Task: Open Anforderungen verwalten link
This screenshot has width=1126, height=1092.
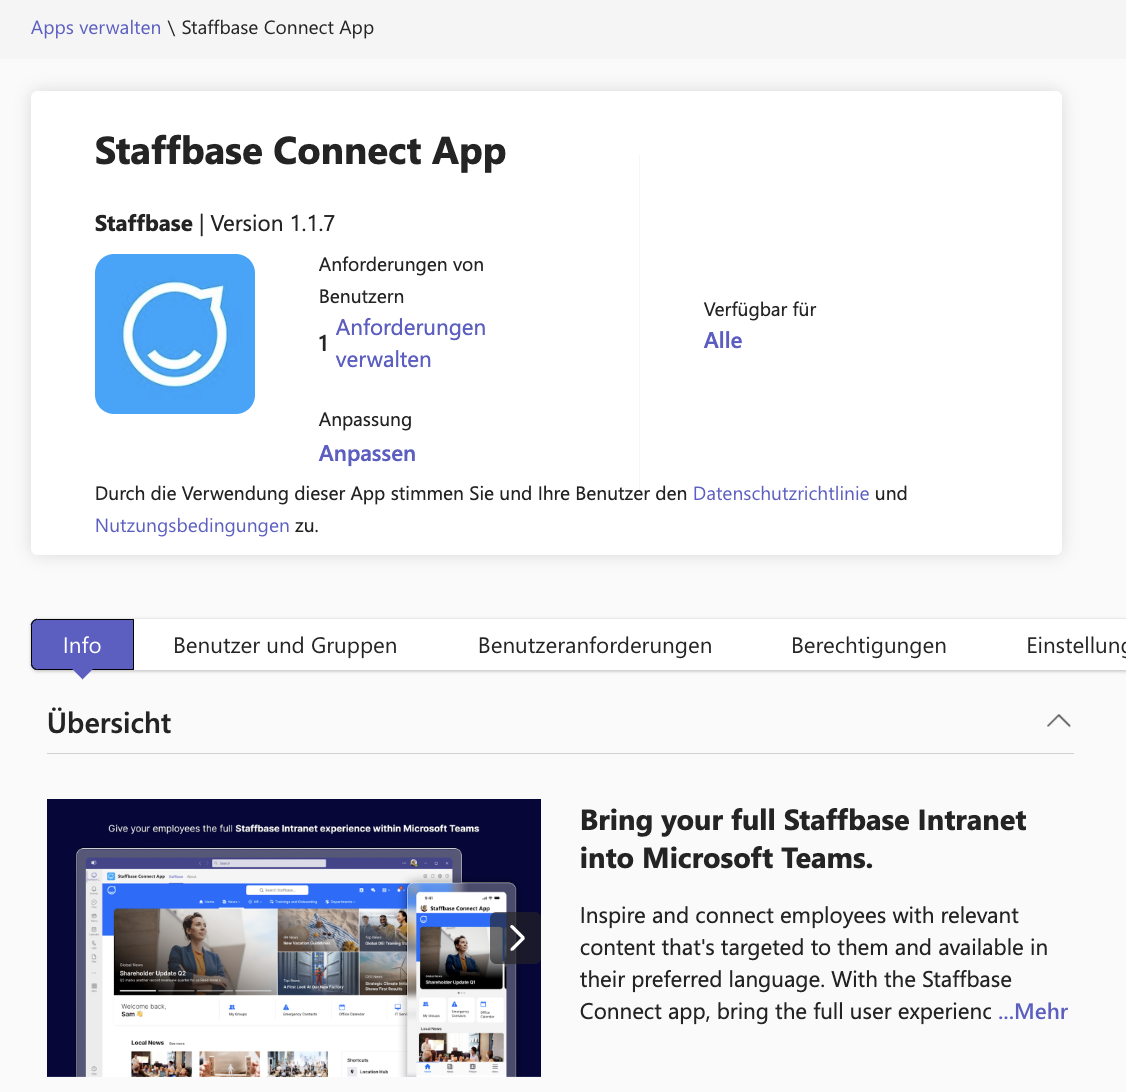Action: (x=410, y=343)
